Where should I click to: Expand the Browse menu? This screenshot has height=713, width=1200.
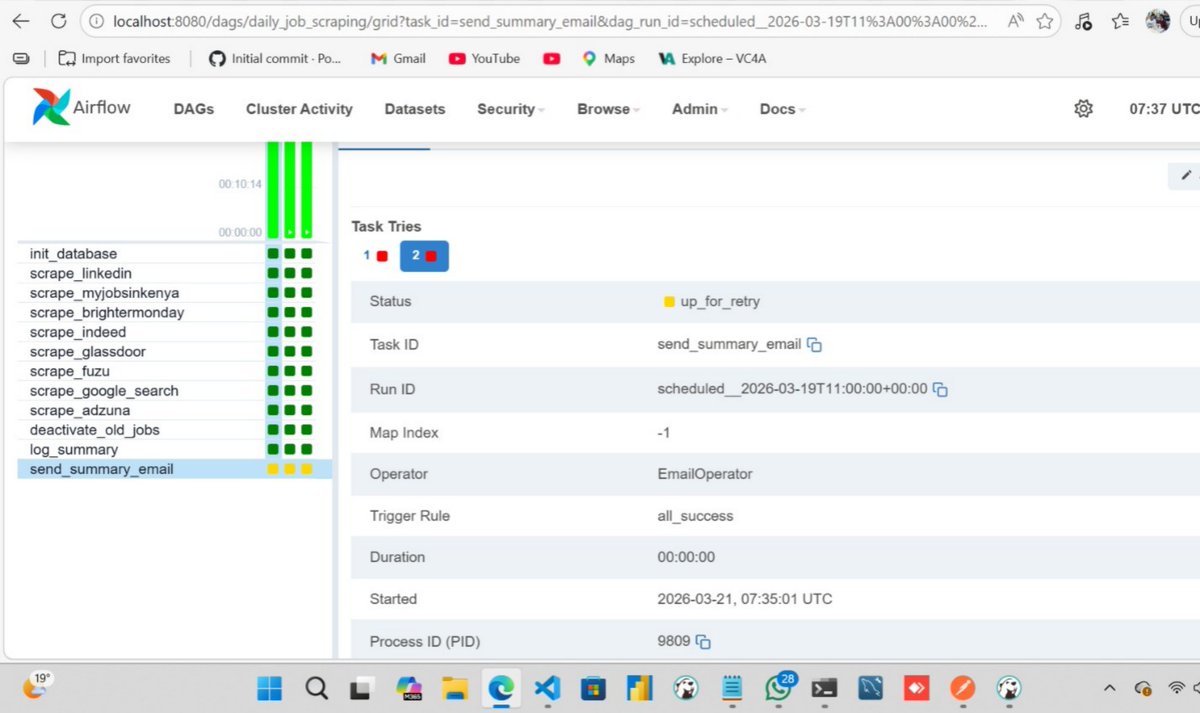608,109
